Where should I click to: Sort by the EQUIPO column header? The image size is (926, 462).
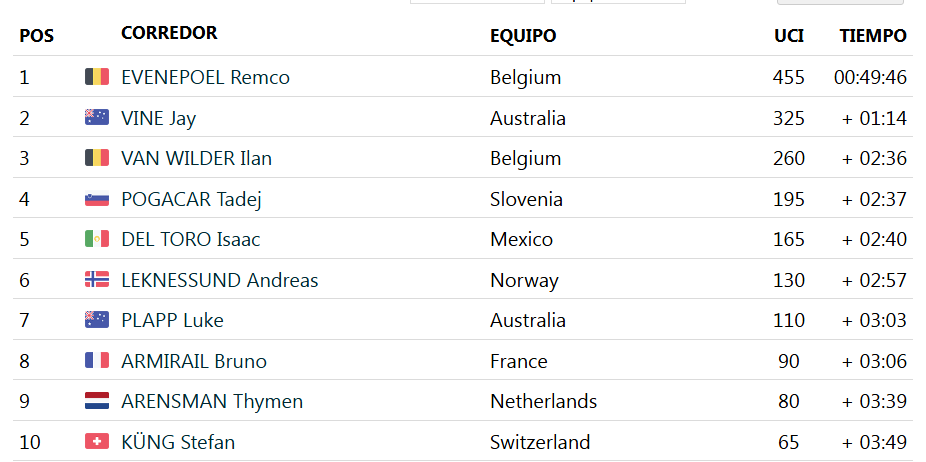pos(523,35)
